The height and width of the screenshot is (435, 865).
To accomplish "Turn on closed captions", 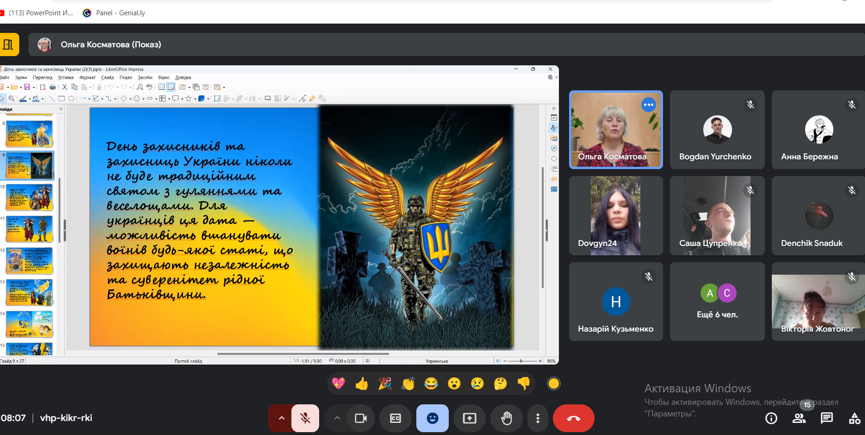I will tap(396, 418).
